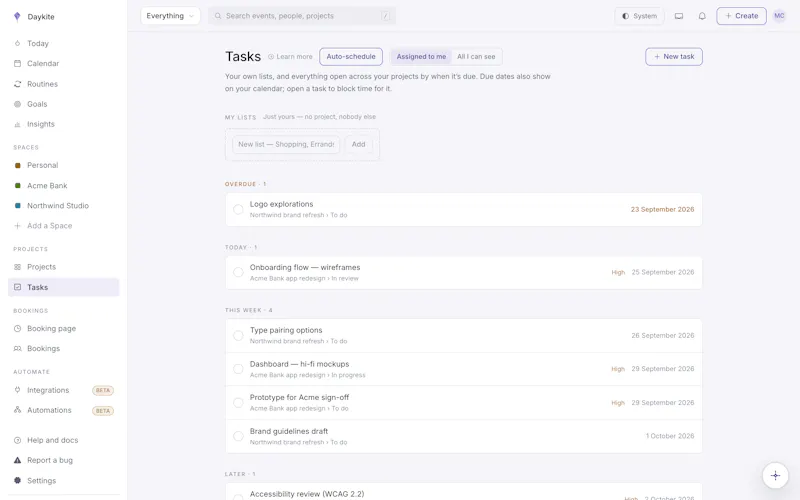Check off Dashboard — hi-fi mockups

[x=238, y=369]
